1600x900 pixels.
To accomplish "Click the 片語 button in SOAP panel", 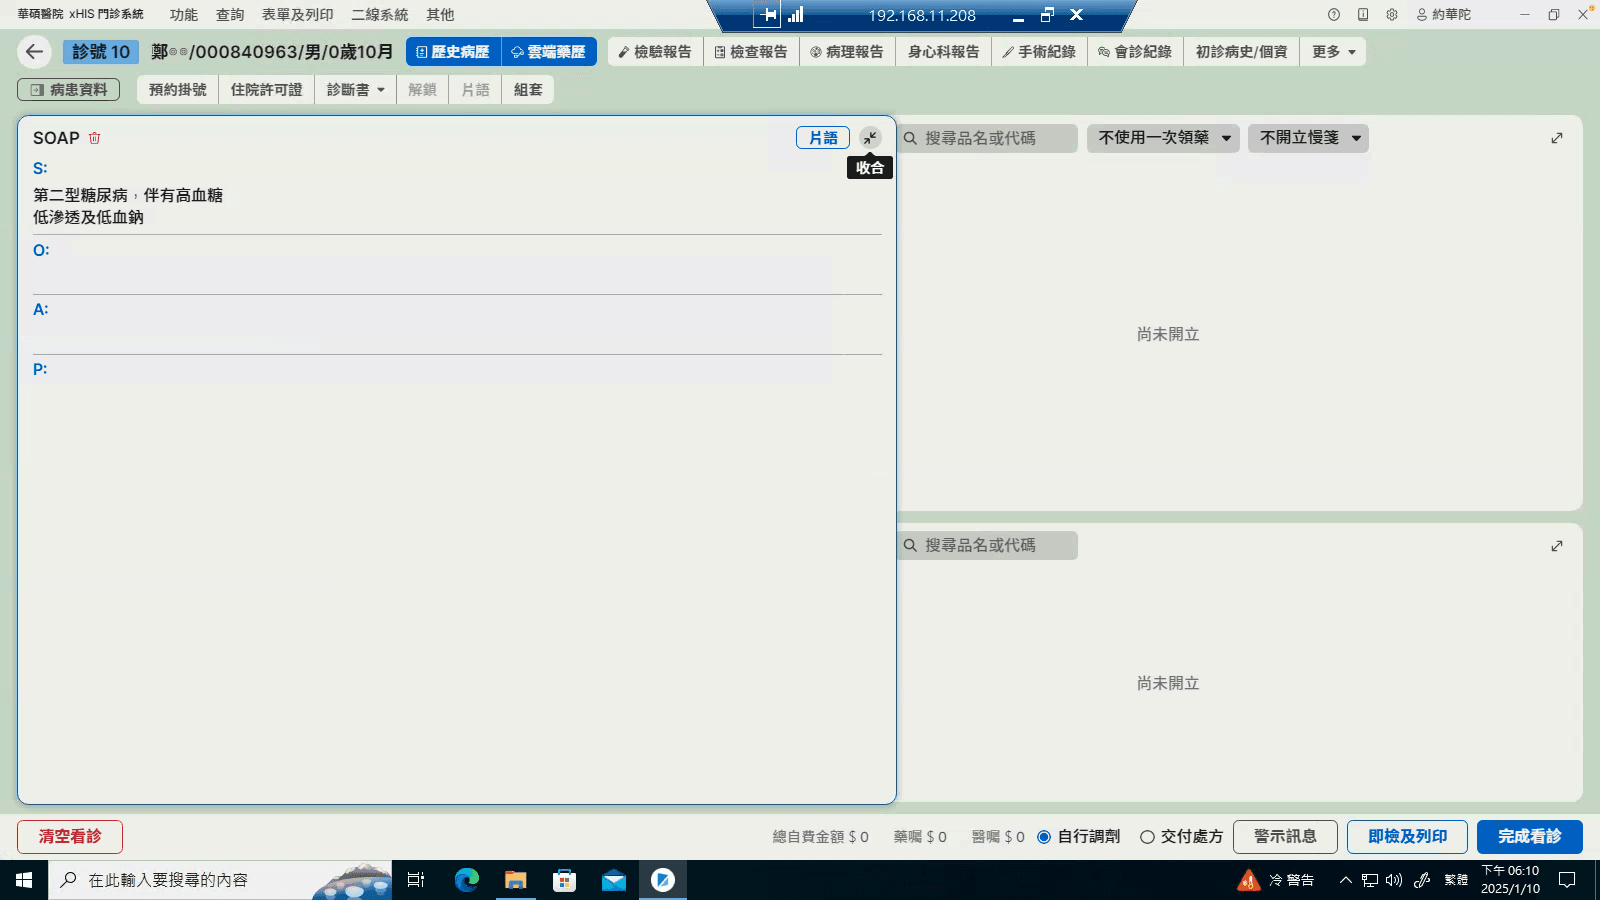I will tap(823, 138).
